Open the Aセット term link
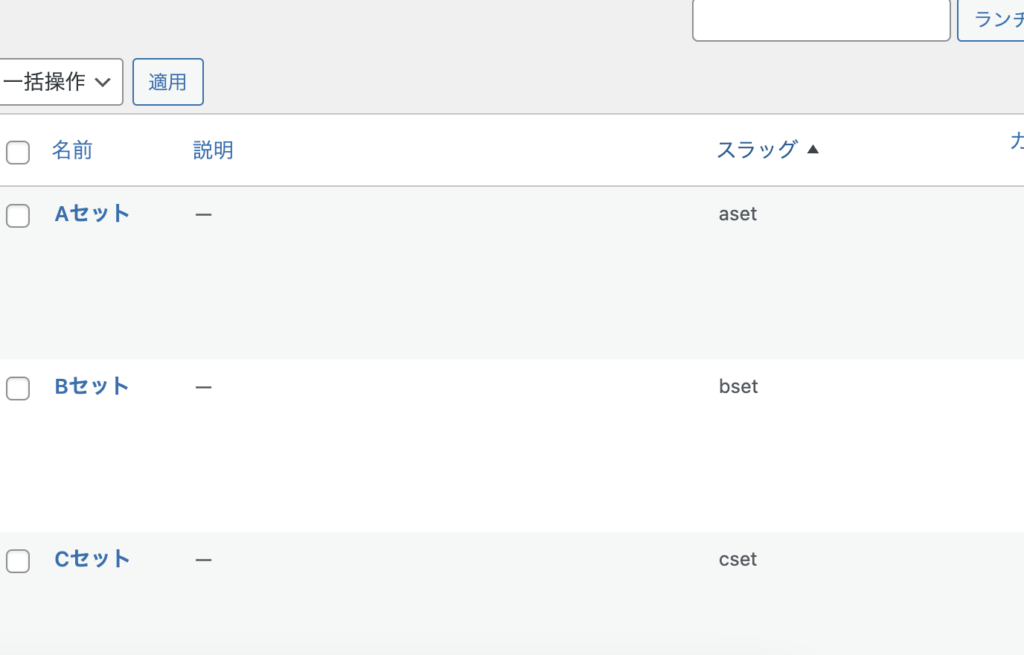Screen dimensions: 1024x655 click(92, 213)
